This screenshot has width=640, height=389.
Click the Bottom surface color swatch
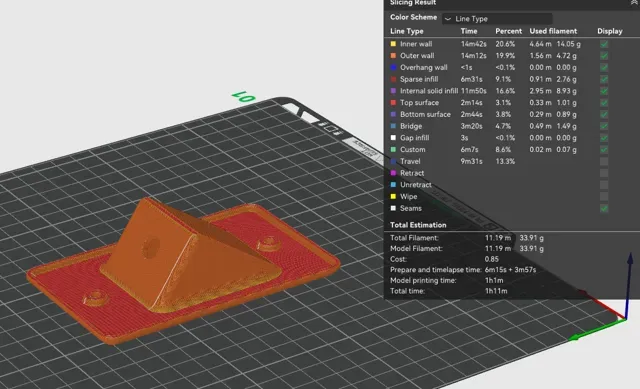coord(393,114)
